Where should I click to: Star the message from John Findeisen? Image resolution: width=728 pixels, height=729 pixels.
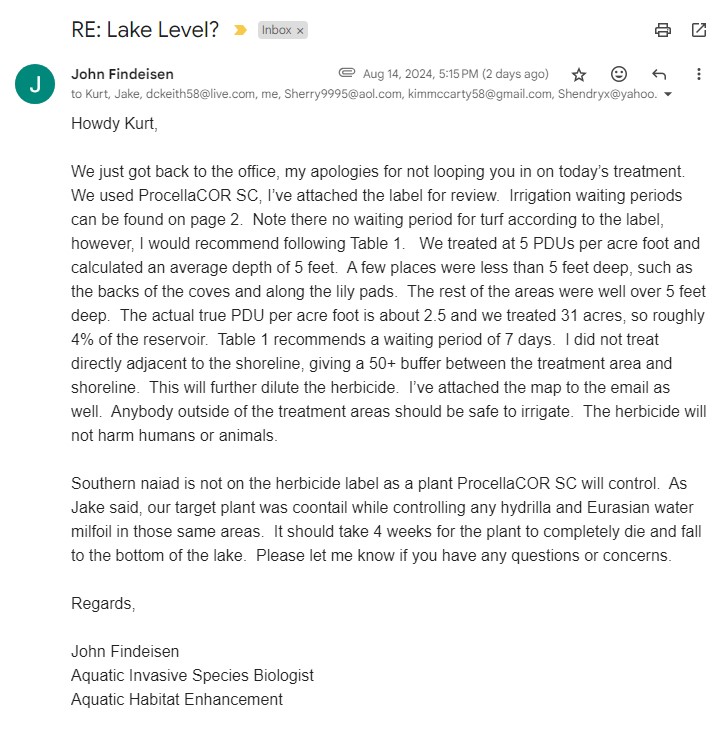579,74
